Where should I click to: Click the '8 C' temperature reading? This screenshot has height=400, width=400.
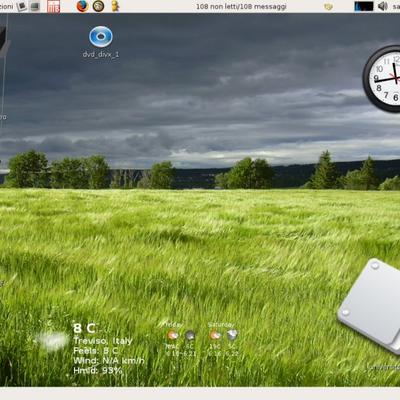coord(84,328)
